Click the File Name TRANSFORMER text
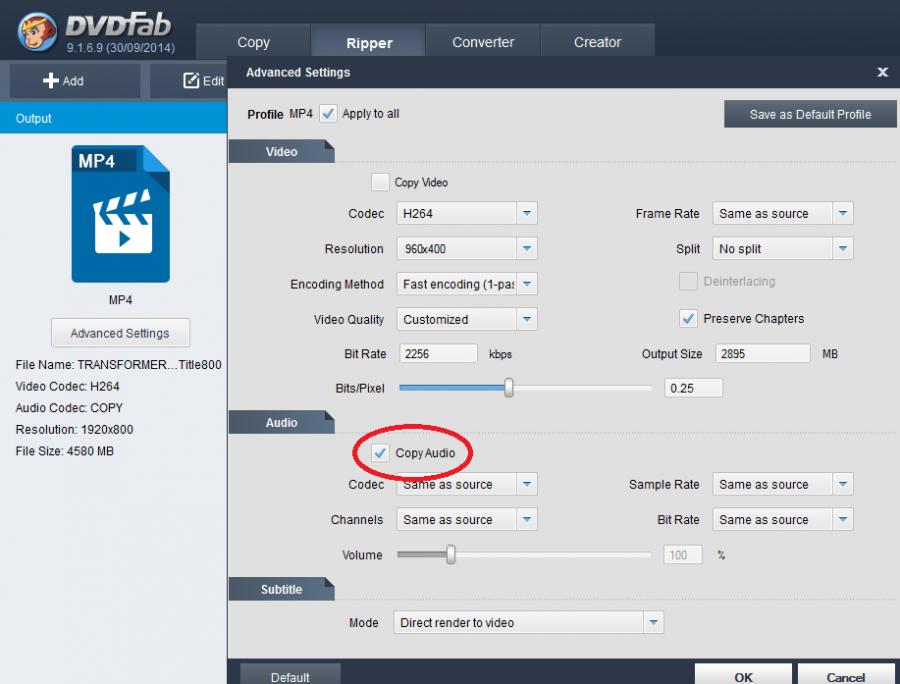Viewport: 900px width, 684px height. [x=118, y=364]
